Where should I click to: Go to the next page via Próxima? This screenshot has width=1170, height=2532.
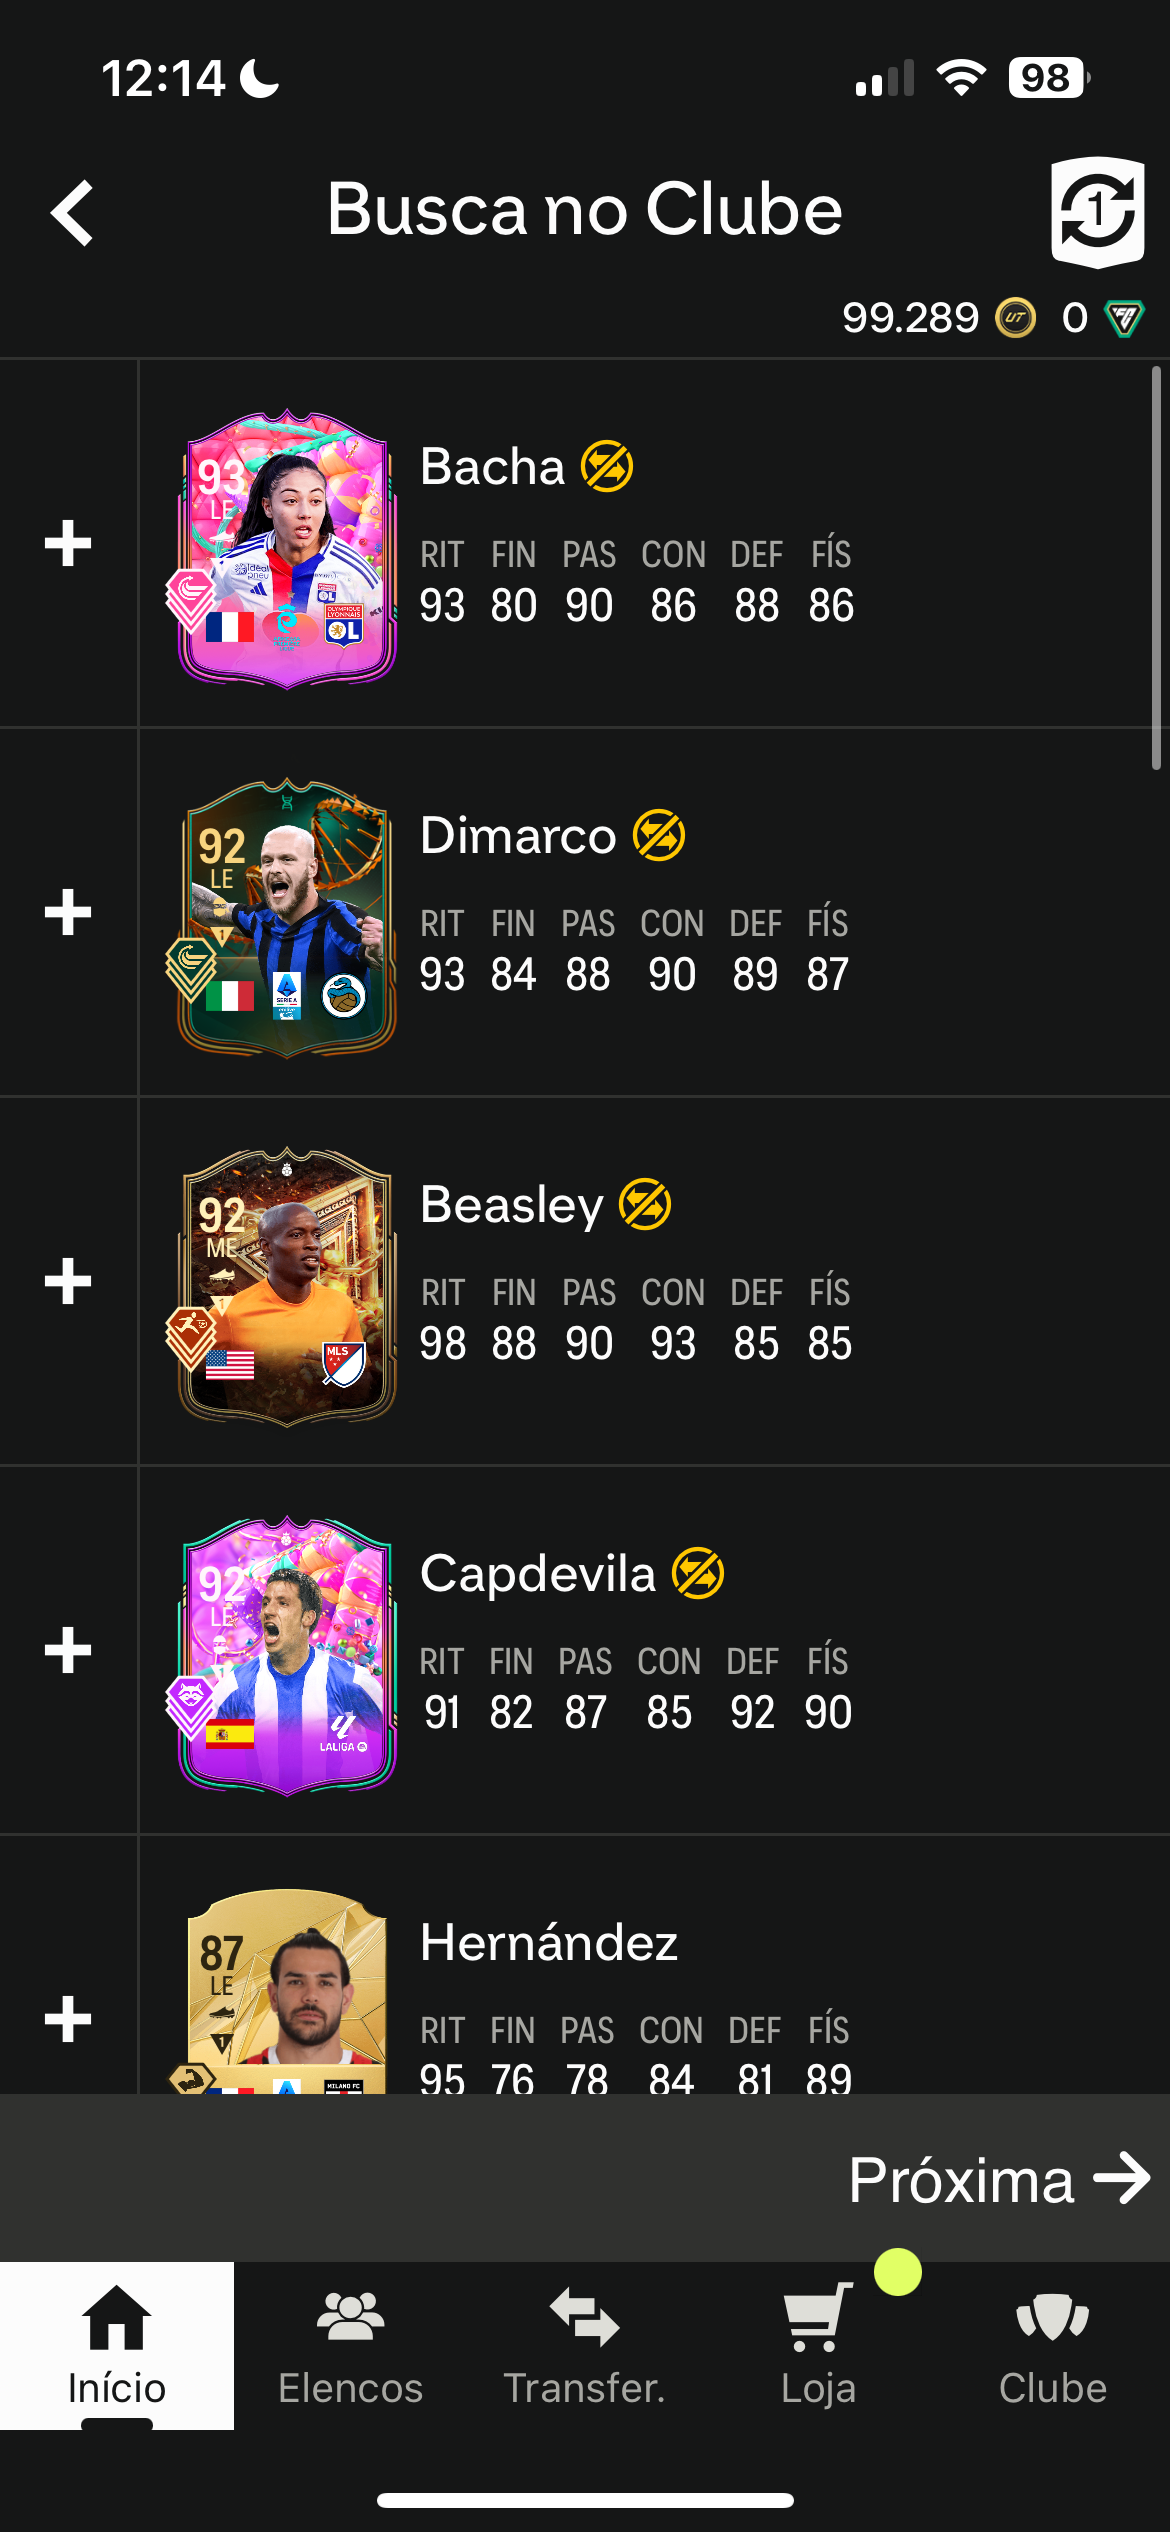[x=999, y=2179]
